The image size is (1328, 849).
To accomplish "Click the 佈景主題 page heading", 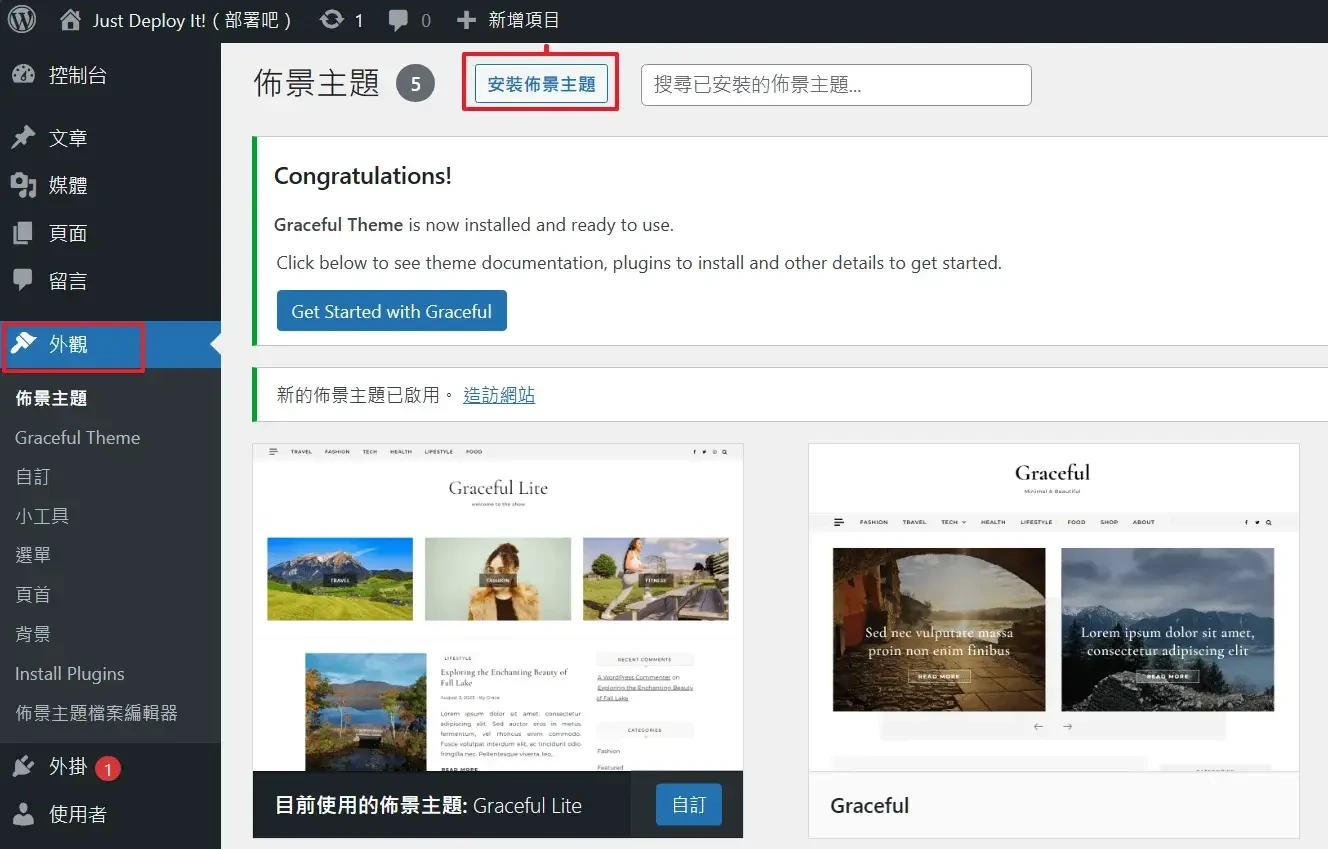I will click(x=317, y=83).
